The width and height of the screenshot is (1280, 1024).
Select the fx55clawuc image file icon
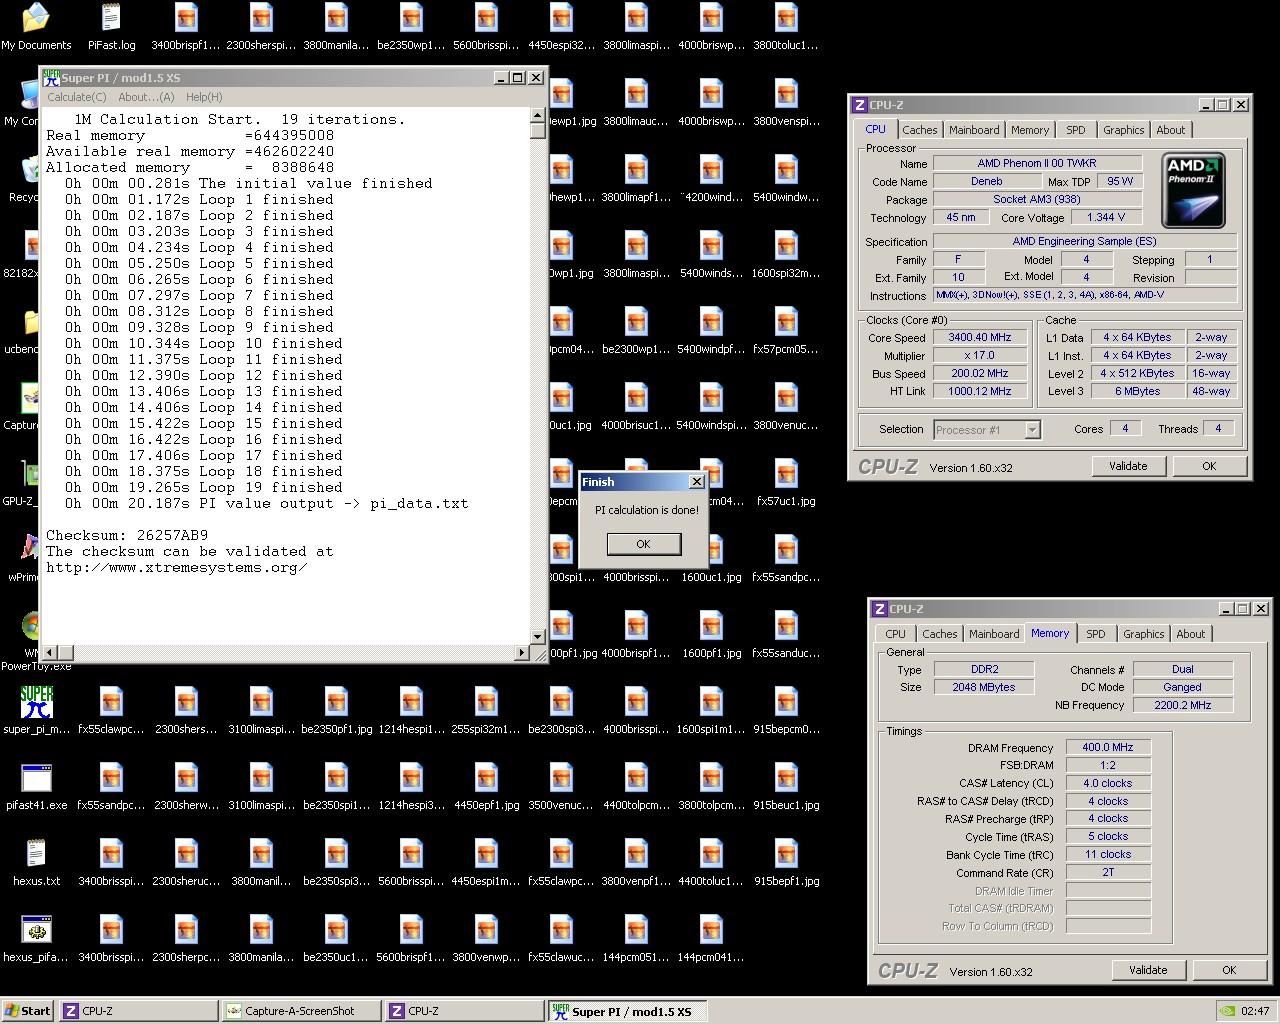pos(561,930)
